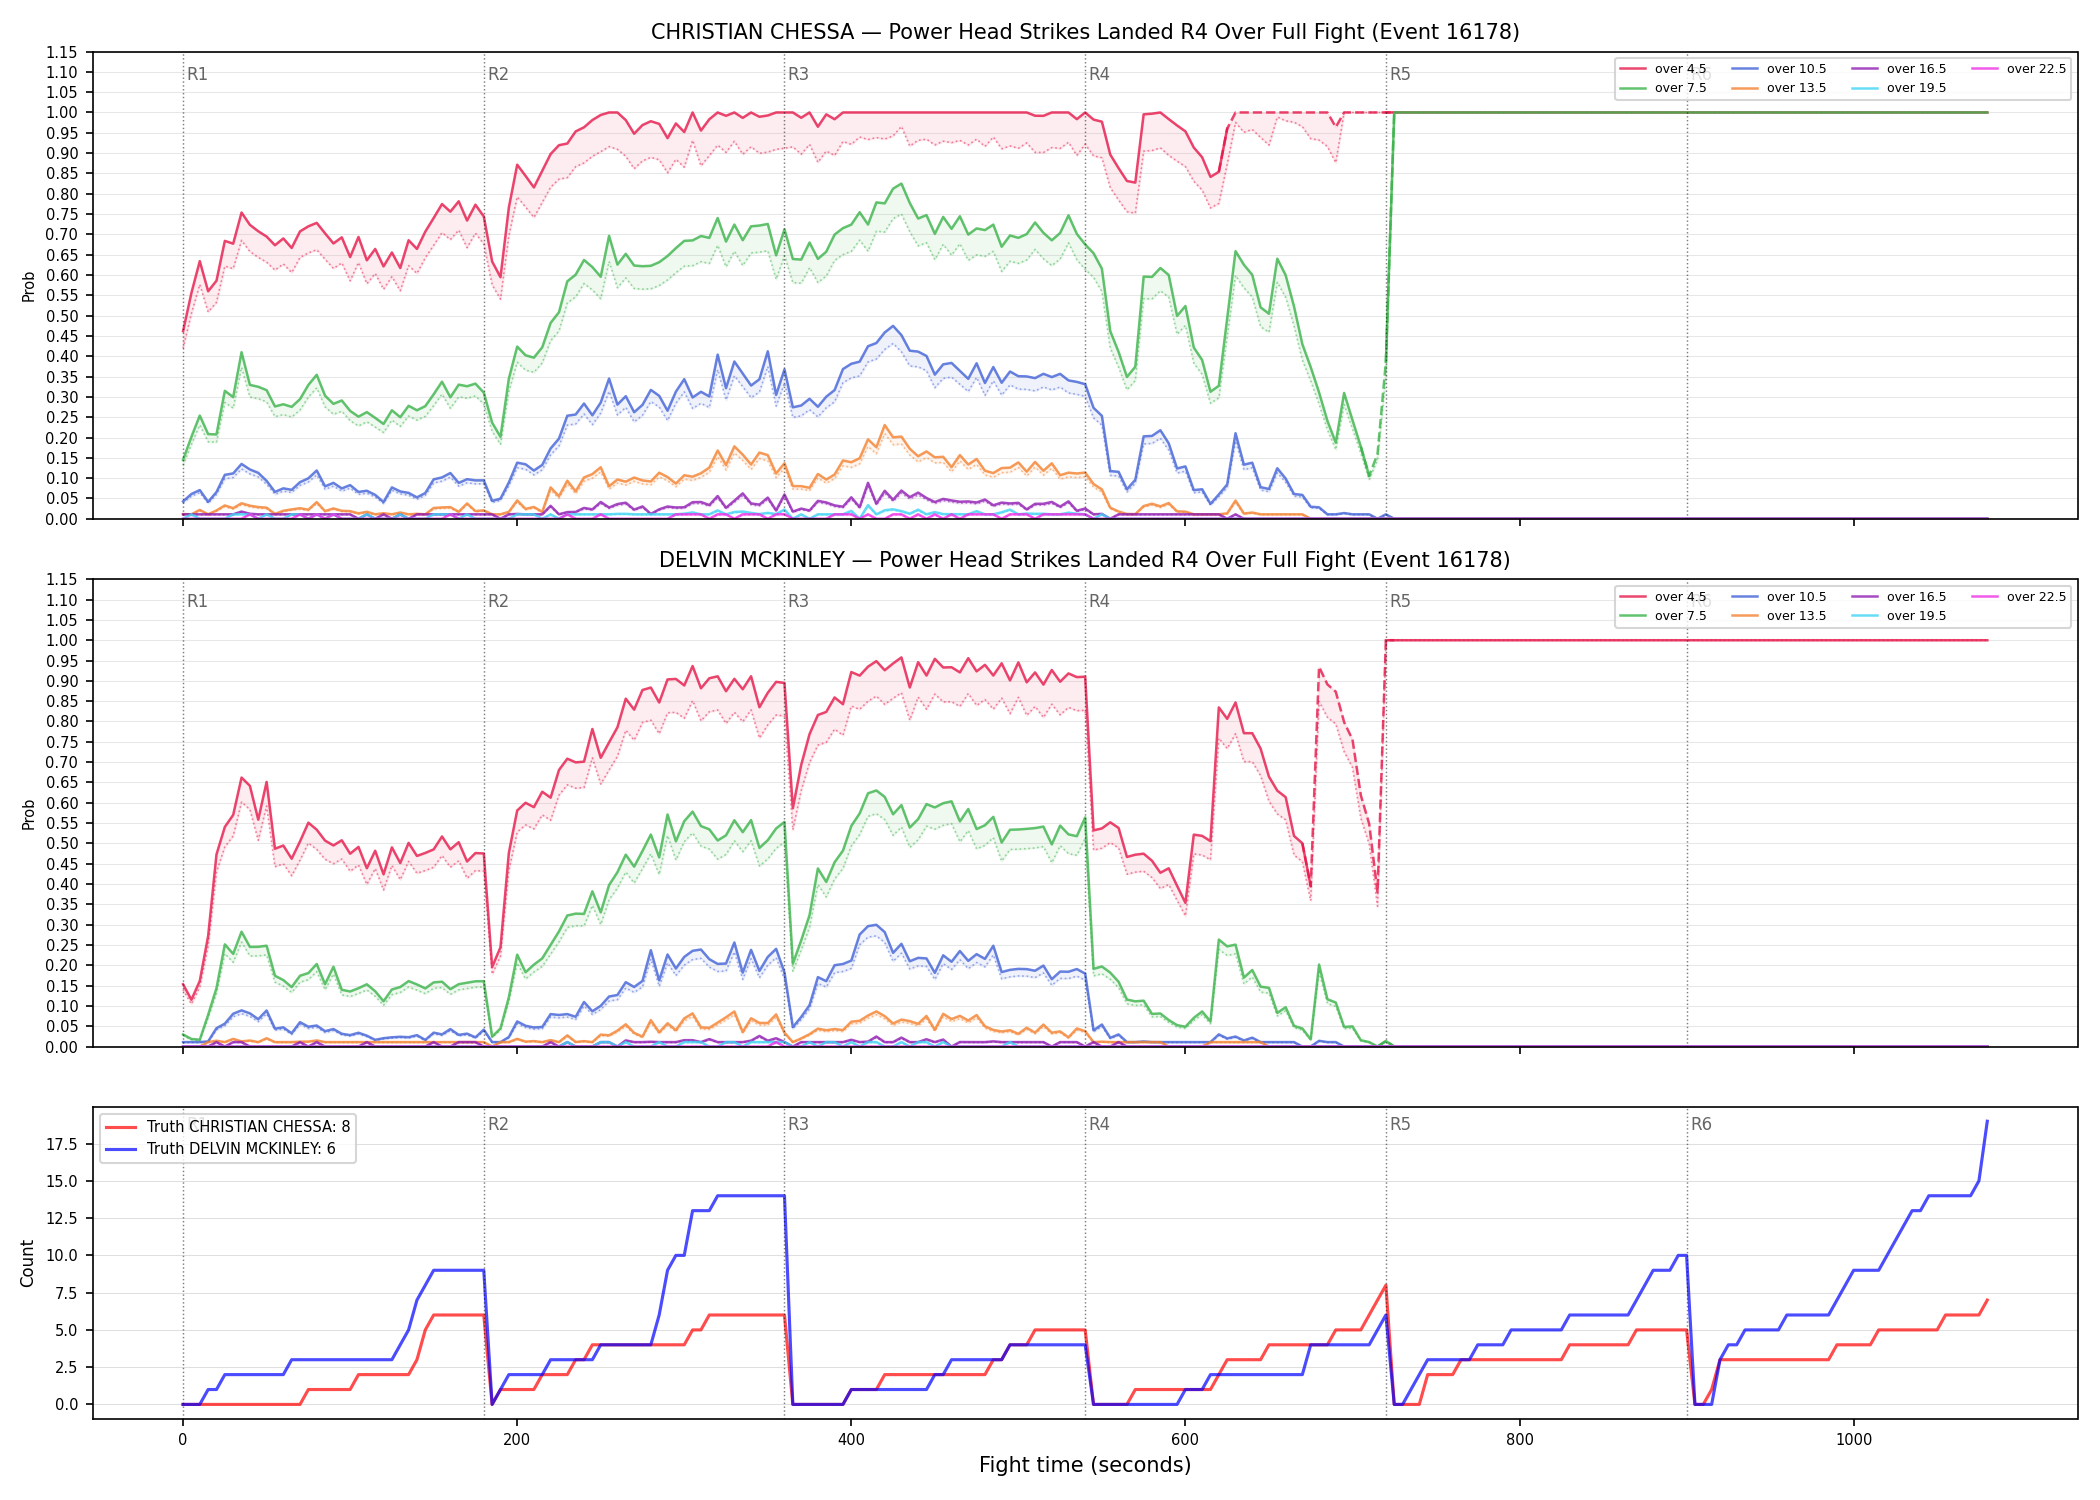The height and width of the screenshot is (1500, 2100).
Task: Click the 'Prob' y-axis label of Chessa chart
Action: click(x=28, y=286)
